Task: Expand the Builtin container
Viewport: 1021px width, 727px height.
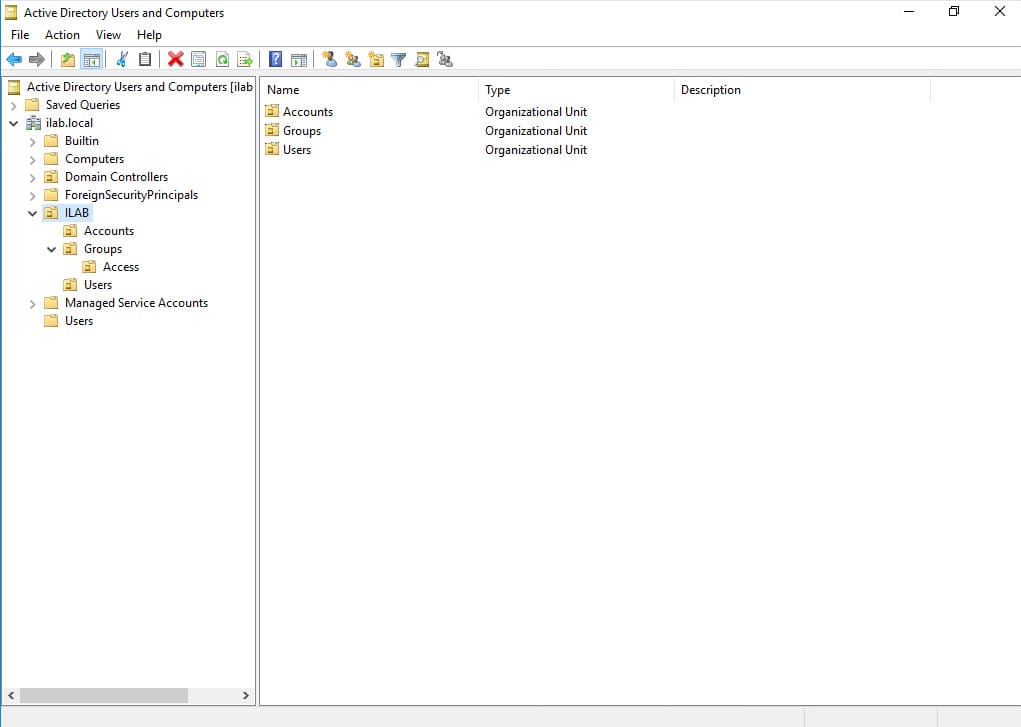Action: point(32,141)
